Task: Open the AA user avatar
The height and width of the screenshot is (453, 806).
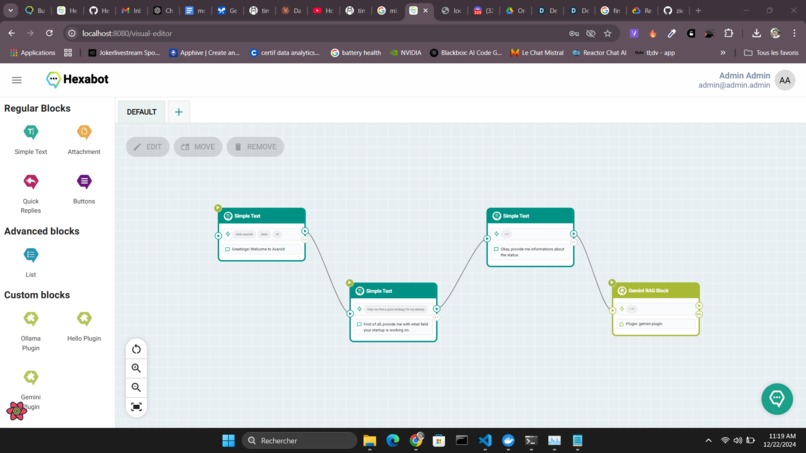Action: (x=785, y=80)
